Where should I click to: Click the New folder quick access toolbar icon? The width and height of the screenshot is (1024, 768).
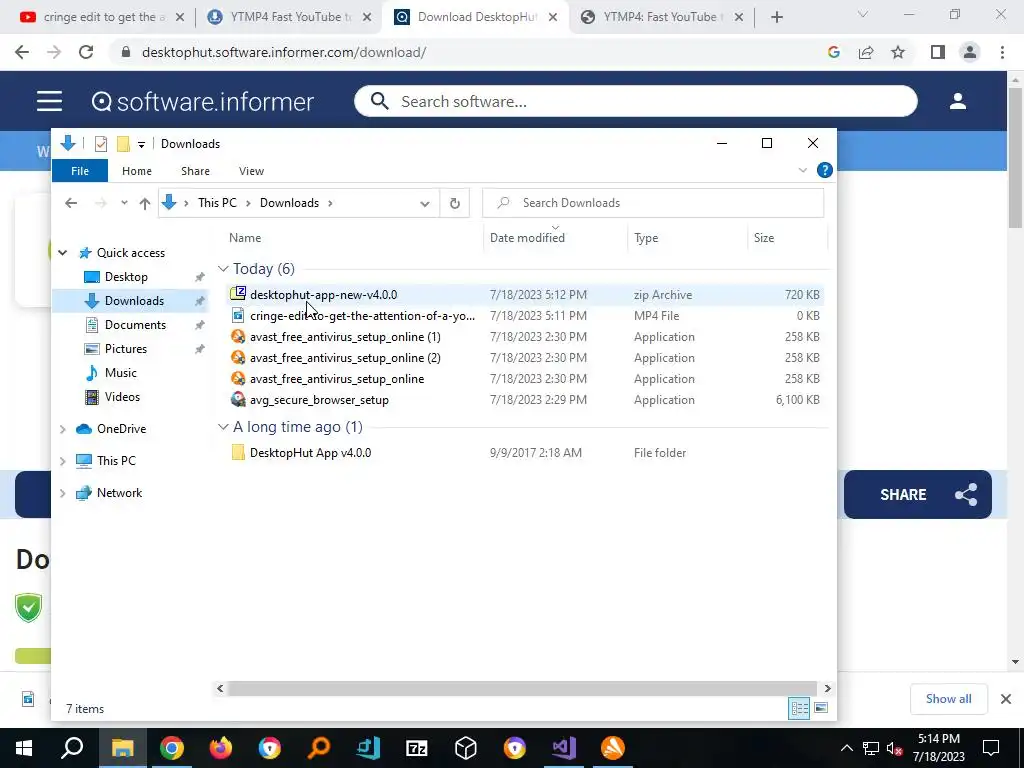123,144
